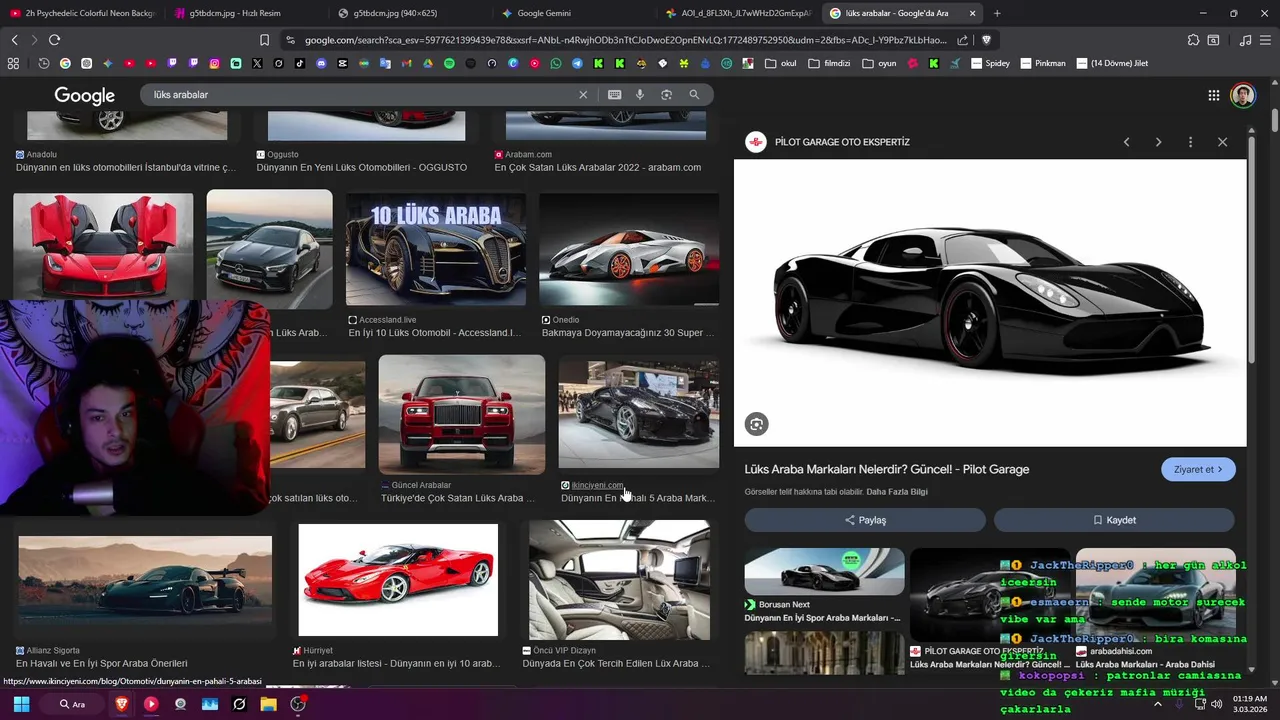Open the Telegram bookmark
1280x720 pixels.
point(577,63)
